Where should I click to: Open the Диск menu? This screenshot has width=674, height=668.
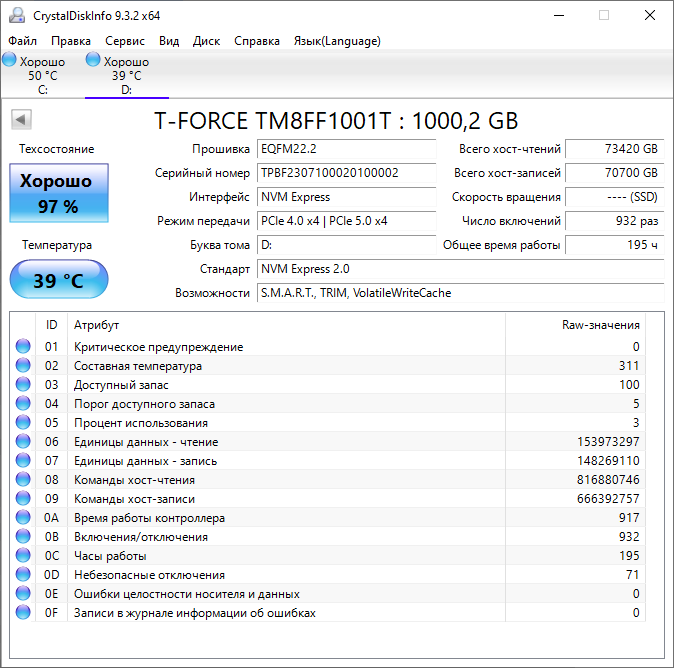point(206,41)
